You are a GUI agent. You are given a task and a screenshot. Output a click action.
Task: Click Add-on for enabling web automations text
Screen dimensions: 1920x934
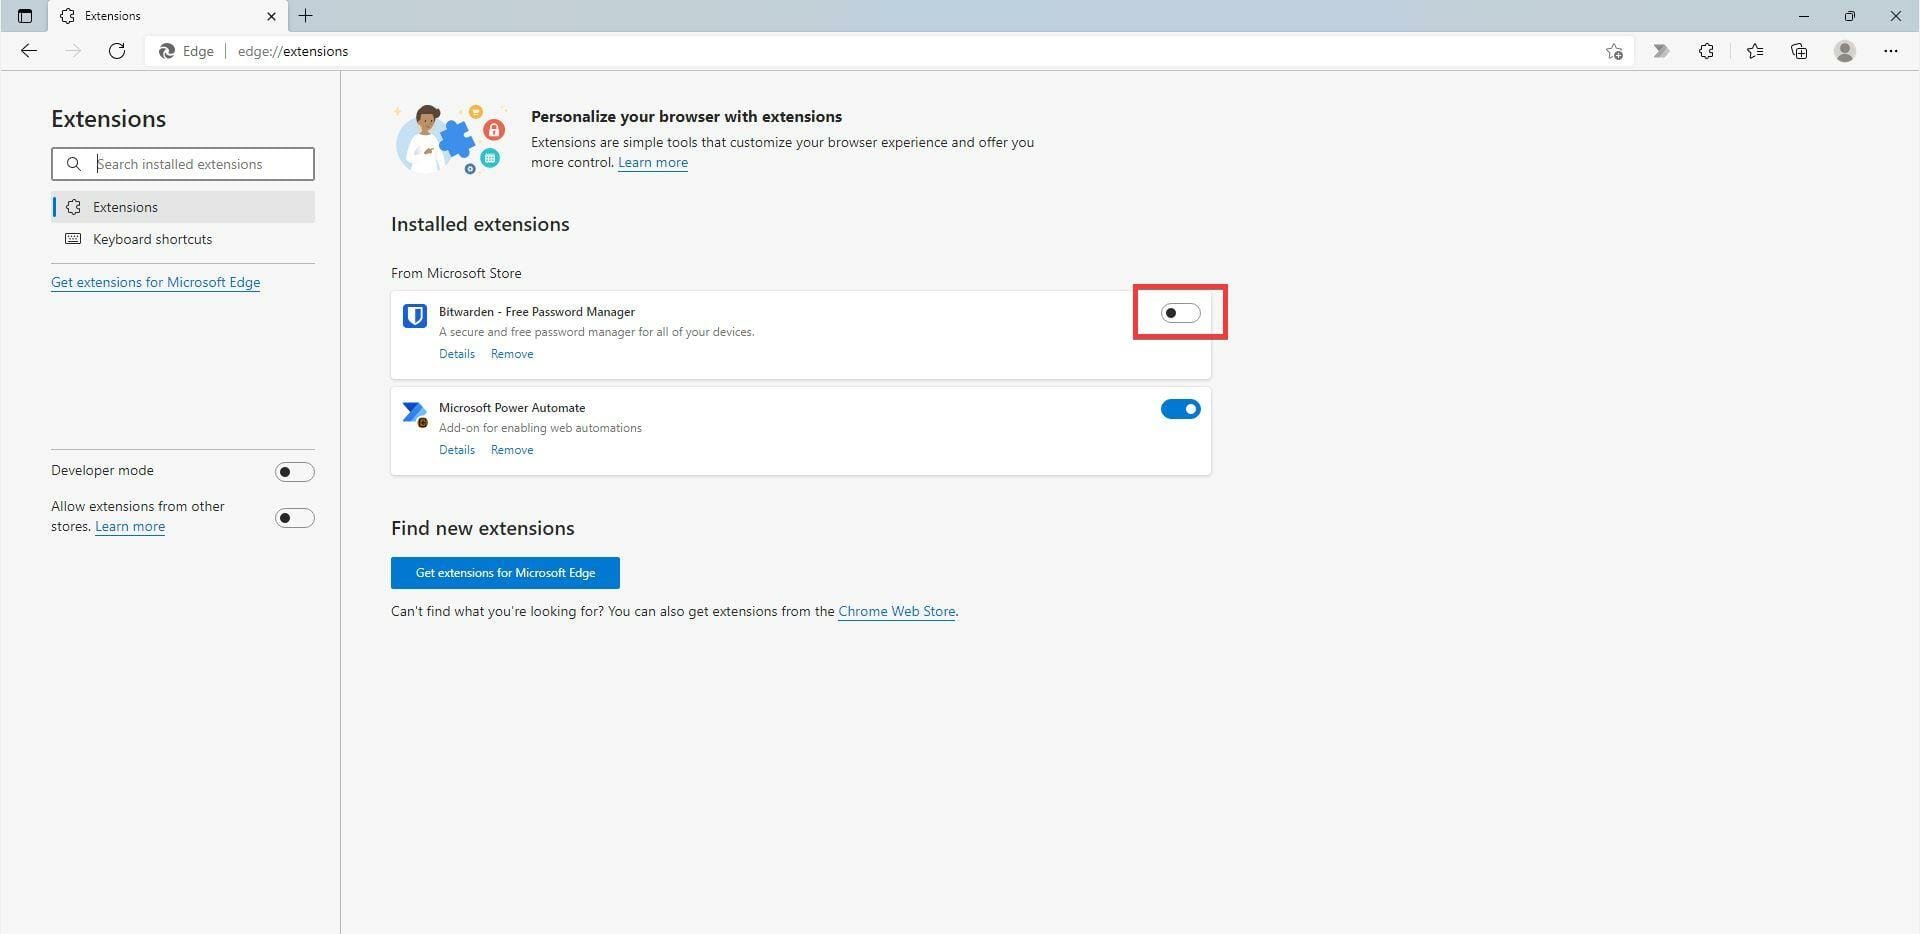click(x=540, y=428)
